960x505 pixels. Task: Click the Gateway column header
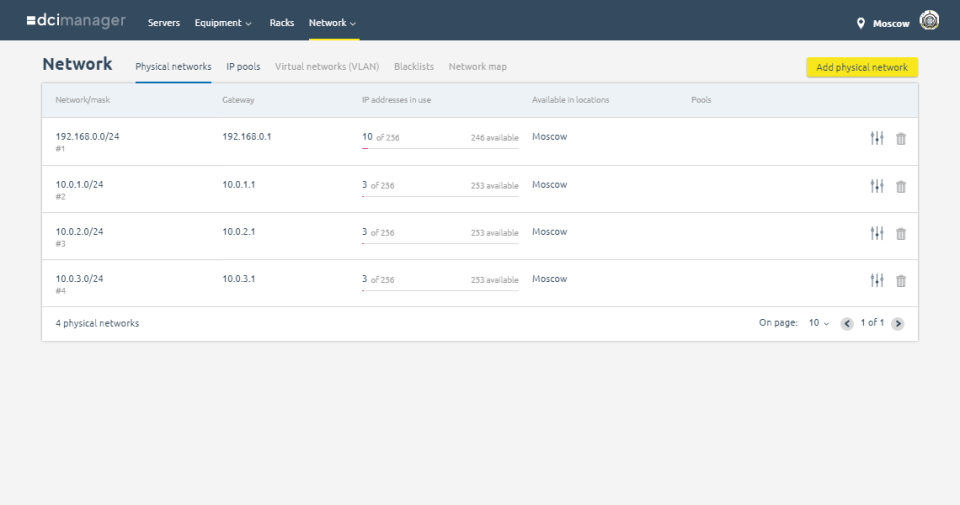(x=238, y=100)
